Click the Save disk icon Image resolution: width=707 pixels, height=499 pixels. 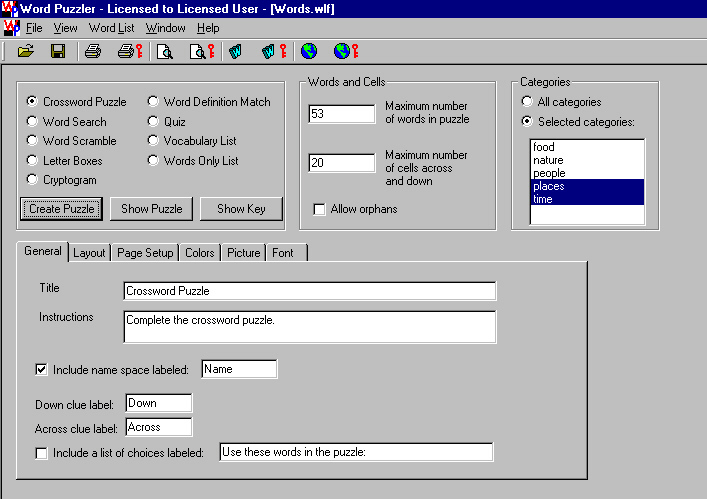click(x=58, y=51)
